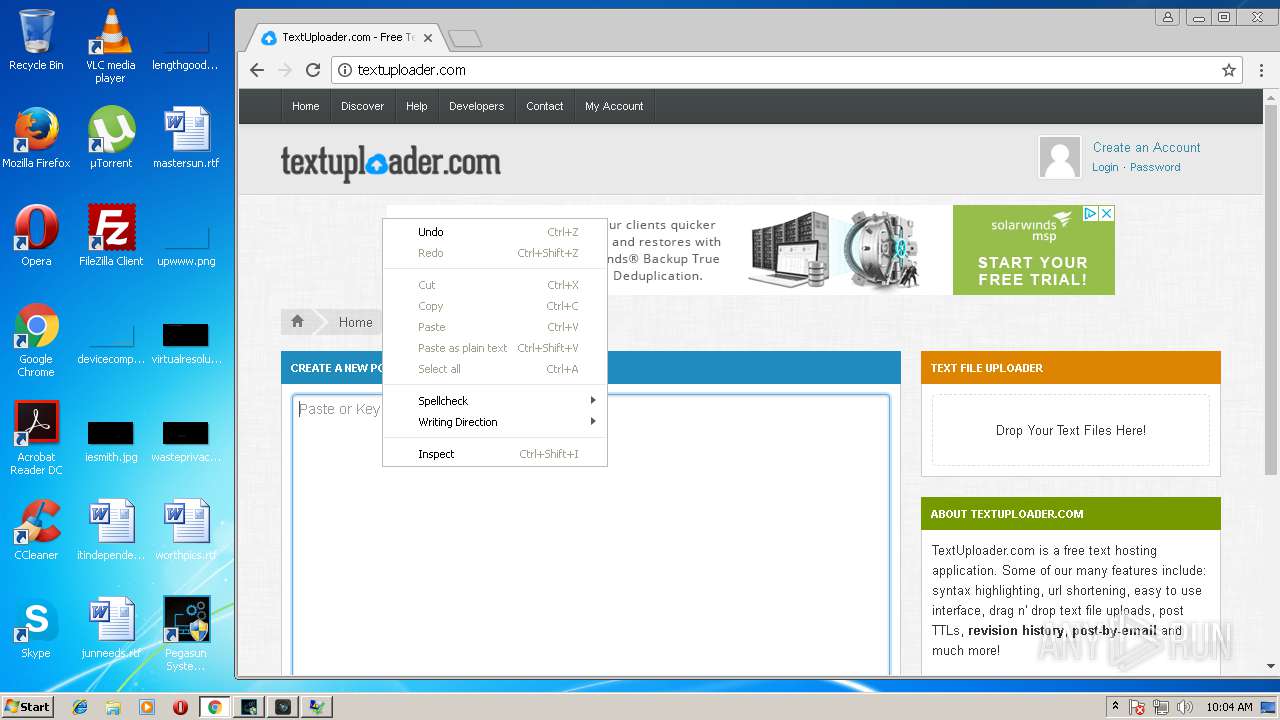Viewport: 1280px width, 720px height.
Task: Click the Home breadcrumb link
Action: 355,322
